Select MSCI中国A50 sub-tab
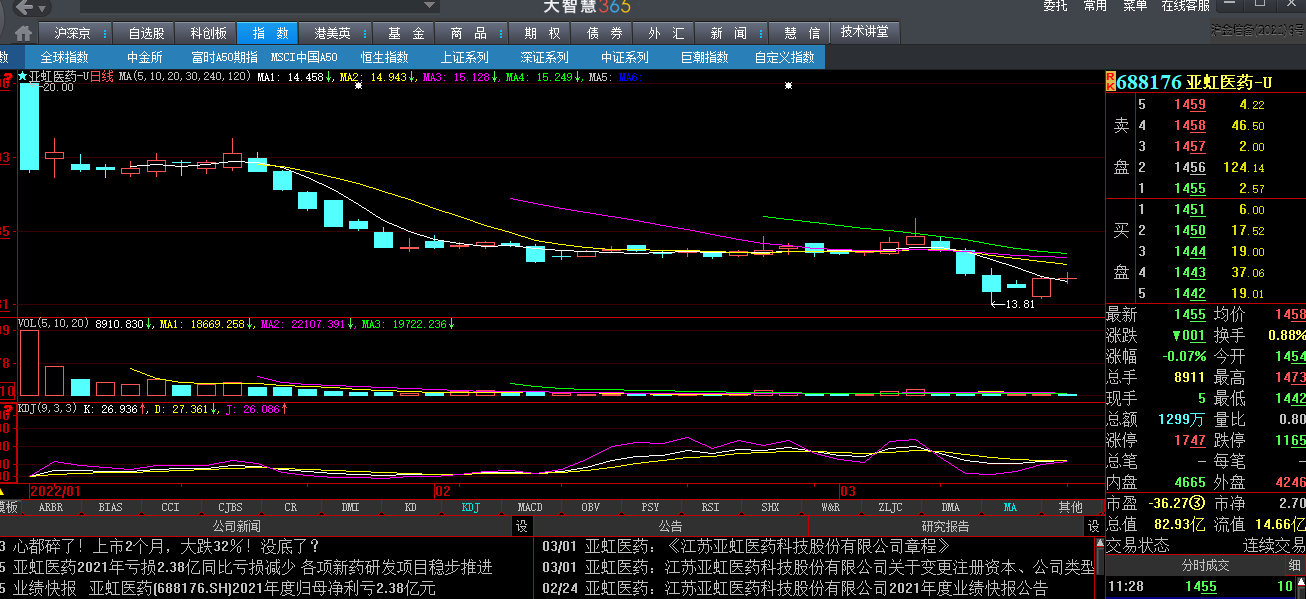 [304, 57]
